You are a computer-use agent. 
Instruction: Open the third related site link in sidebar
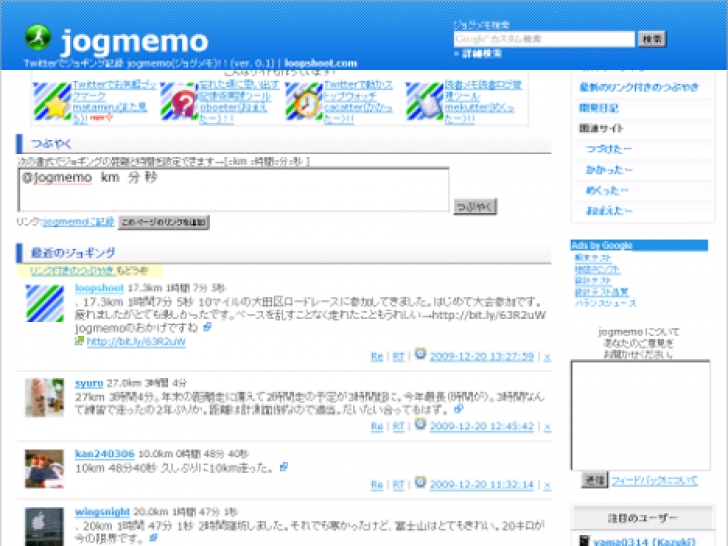607,190
